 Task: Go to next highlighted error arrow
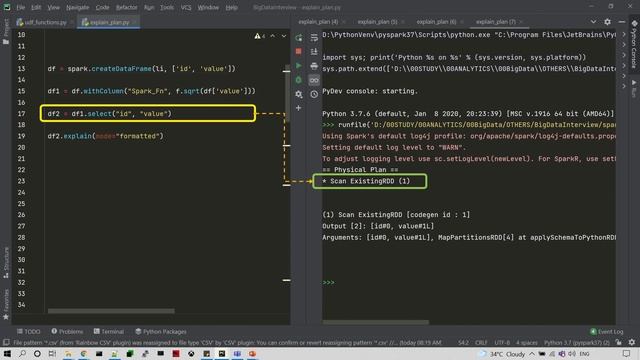pos(284,36)
